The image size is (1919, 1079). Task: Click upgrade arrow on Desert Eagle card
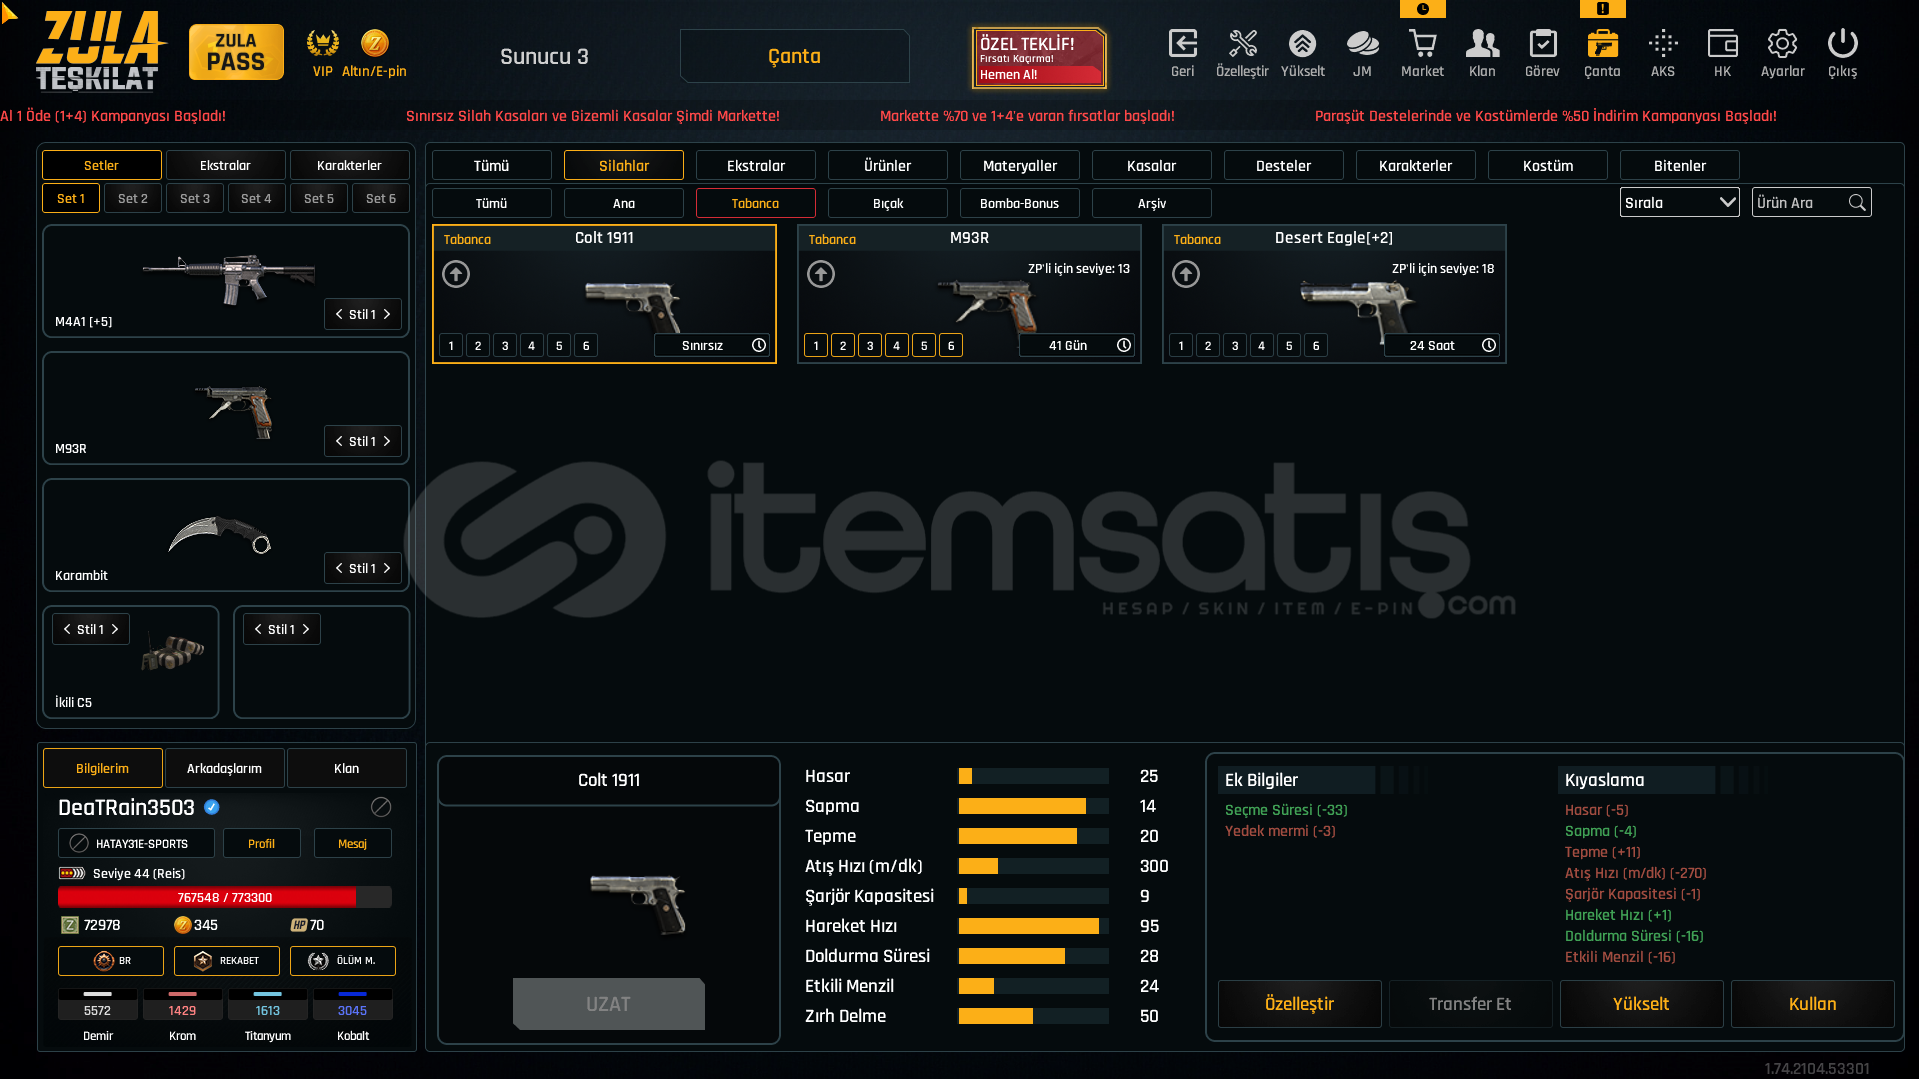tap(1186, 274)
